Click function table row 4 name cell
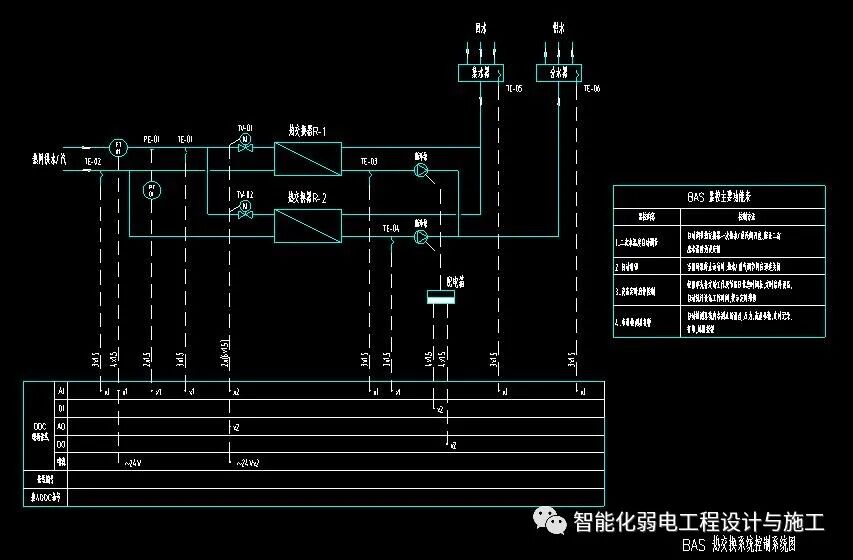The image size is (853, 560). [647, 322]
